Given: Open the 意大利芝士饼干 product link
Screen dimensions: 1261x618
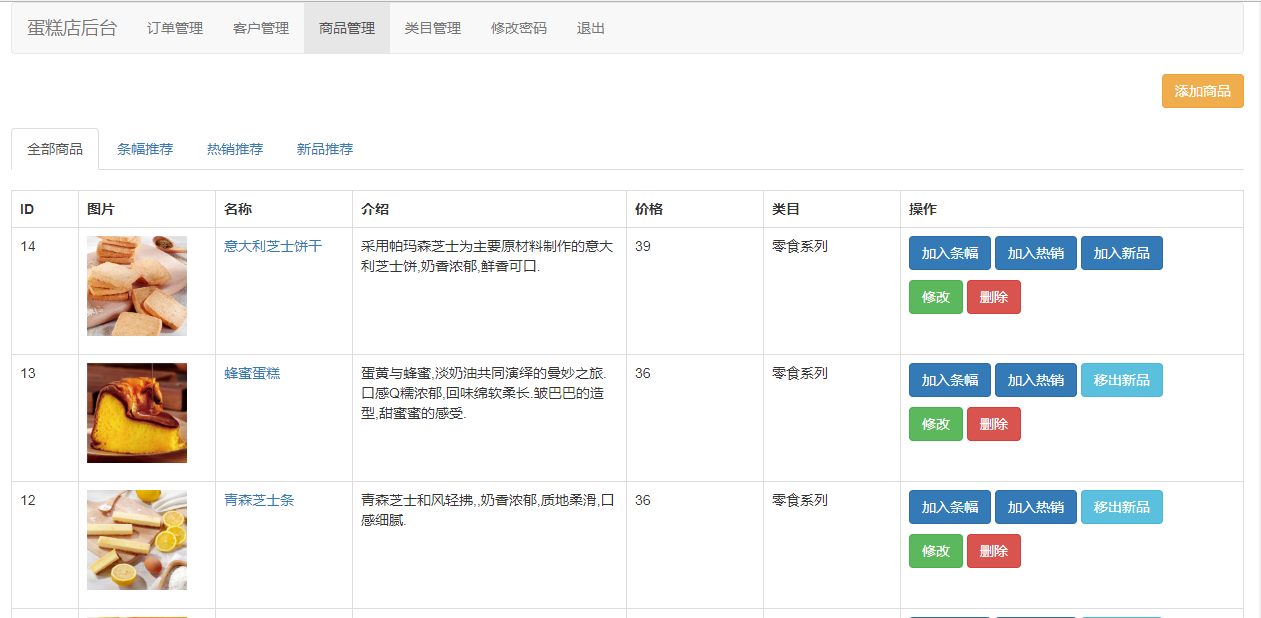Looking at the screenshot, I should click(273, 246).
